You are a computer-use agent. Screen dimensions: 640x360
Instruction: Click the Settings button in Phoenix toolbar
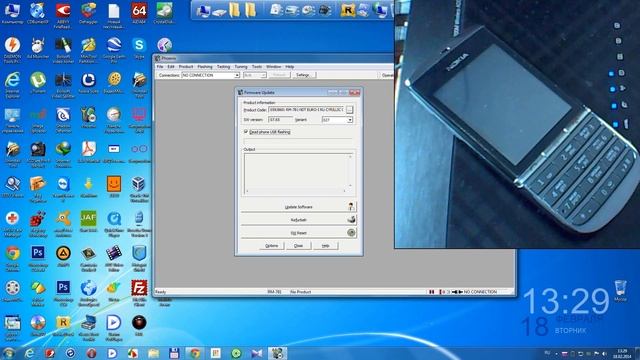303,75
